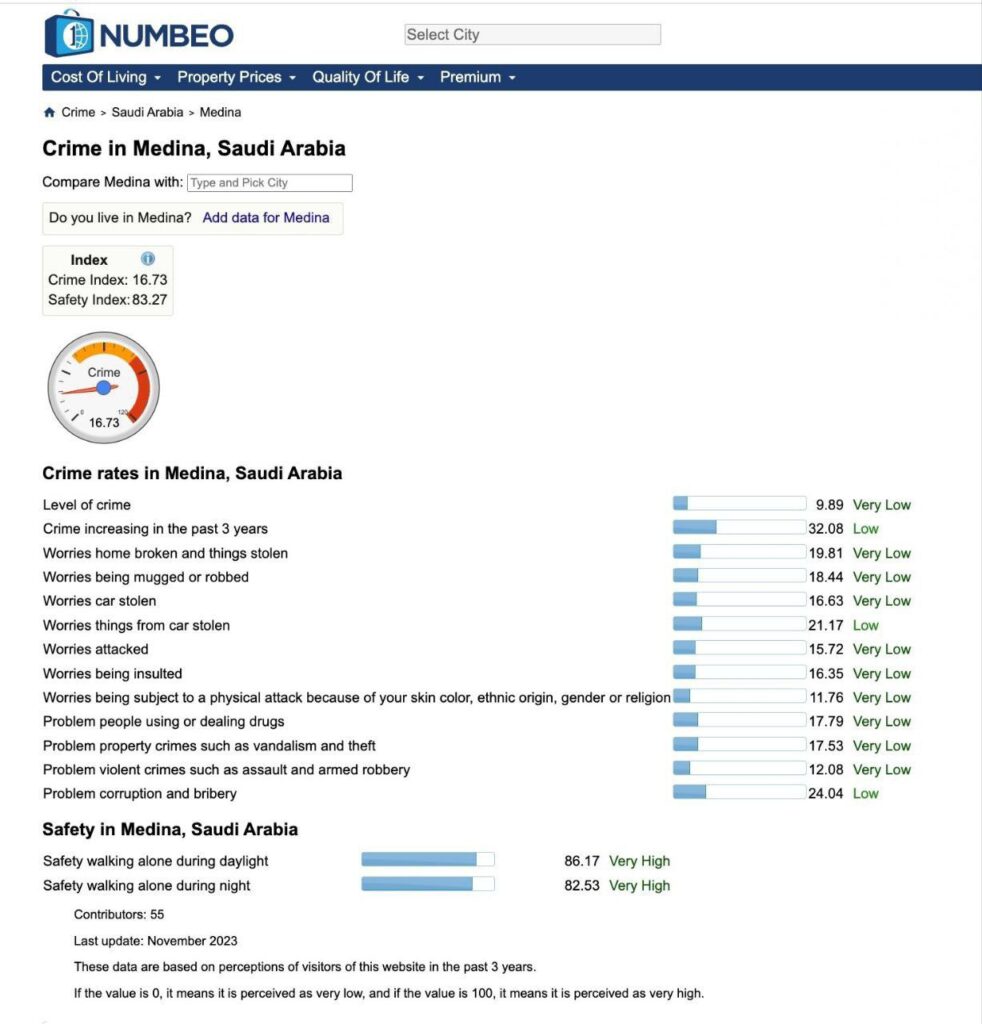
Task: Click the Crime increasing in past 3 years bar
Action: (x=739, y=528)
